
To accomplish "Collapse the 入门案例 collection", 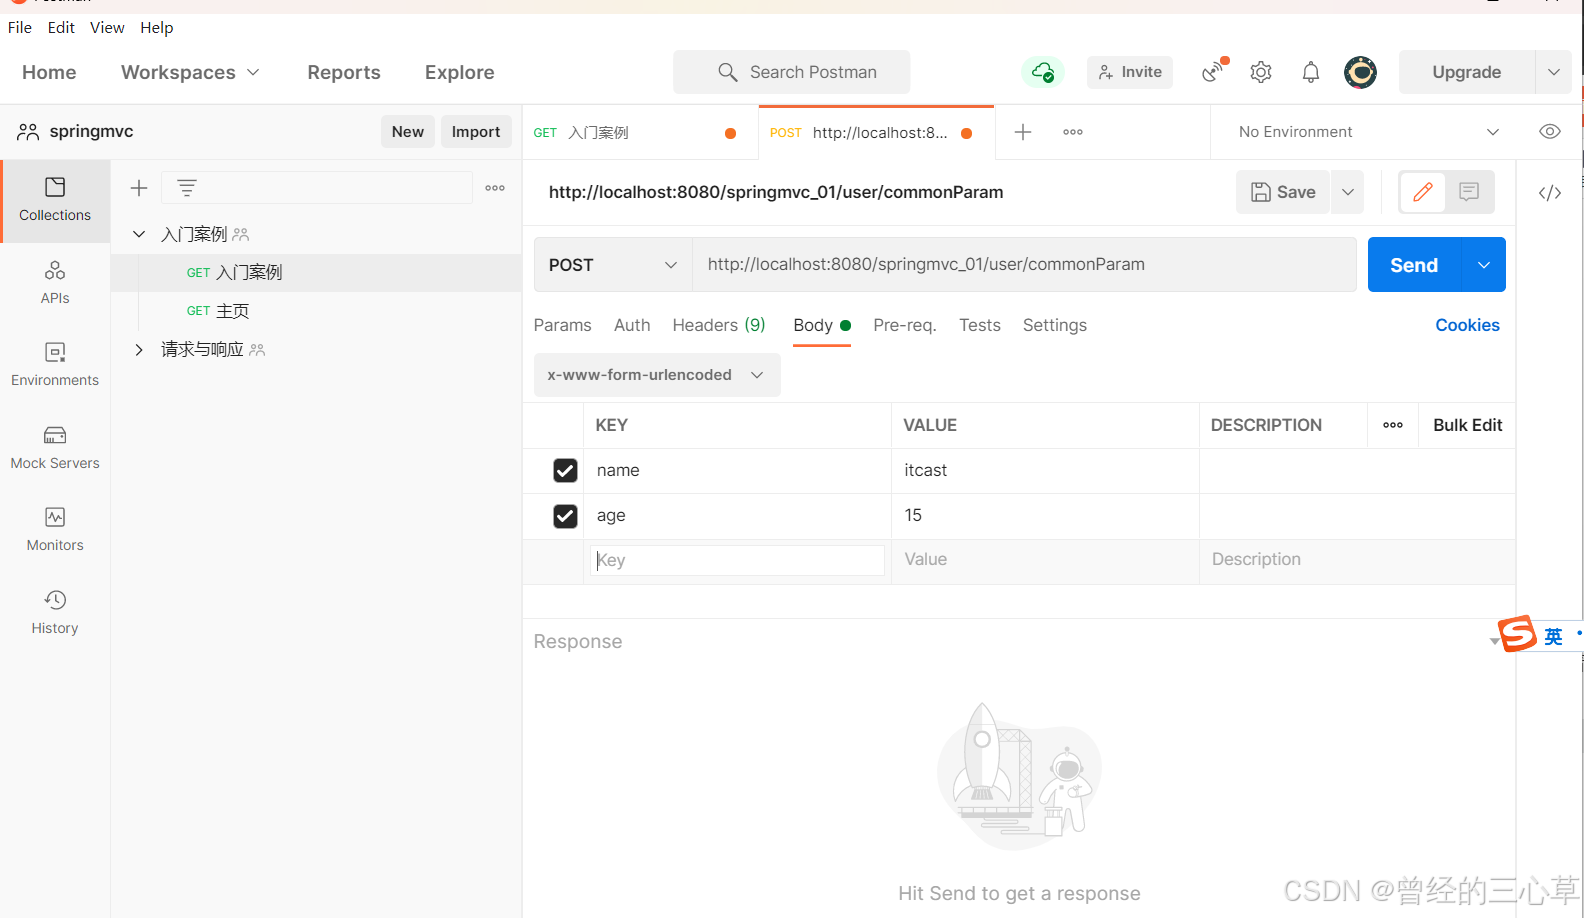I will [139, 234].
